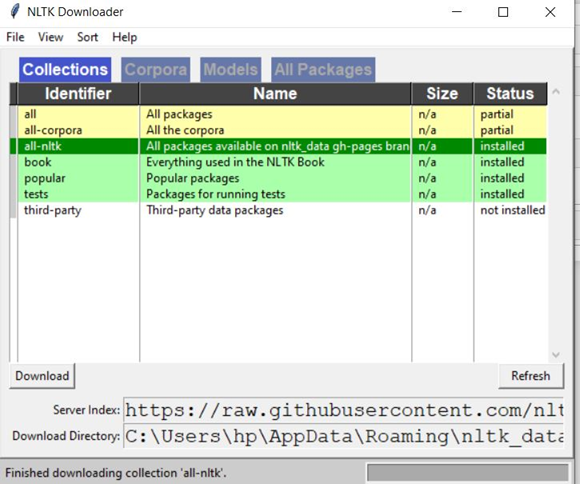
Task: Open the View menu
Action: pyautogui.click(x=51, y=37)
